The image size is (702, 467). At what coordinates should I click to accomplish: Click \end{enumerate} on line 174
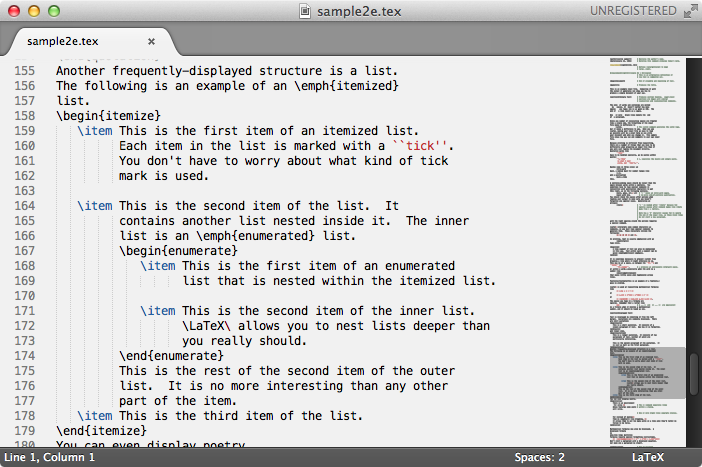point(171,356)
